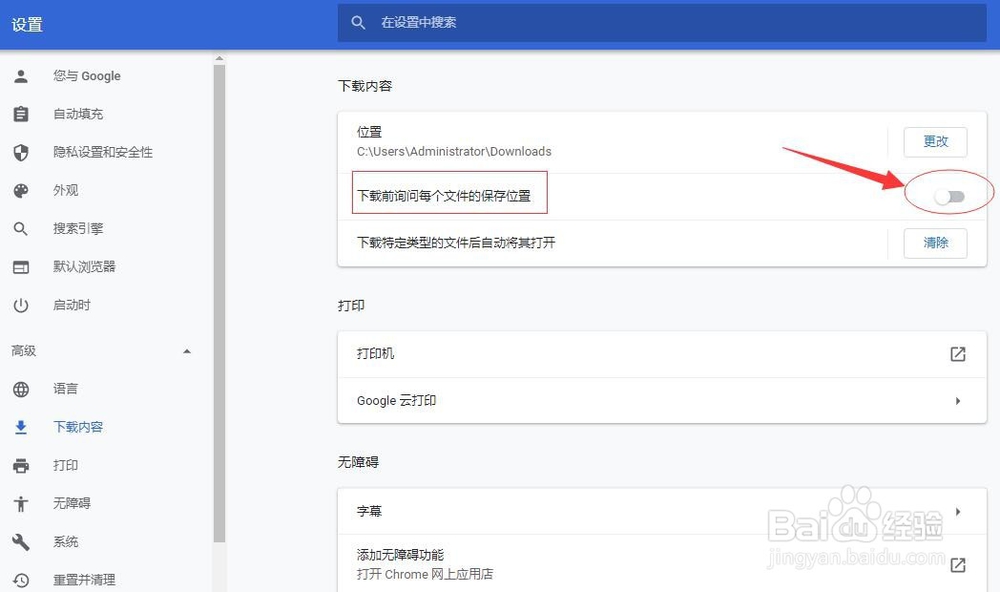Open external link icon for 打印机
The image size is (1000, 592).
click(x=957, y=354)
